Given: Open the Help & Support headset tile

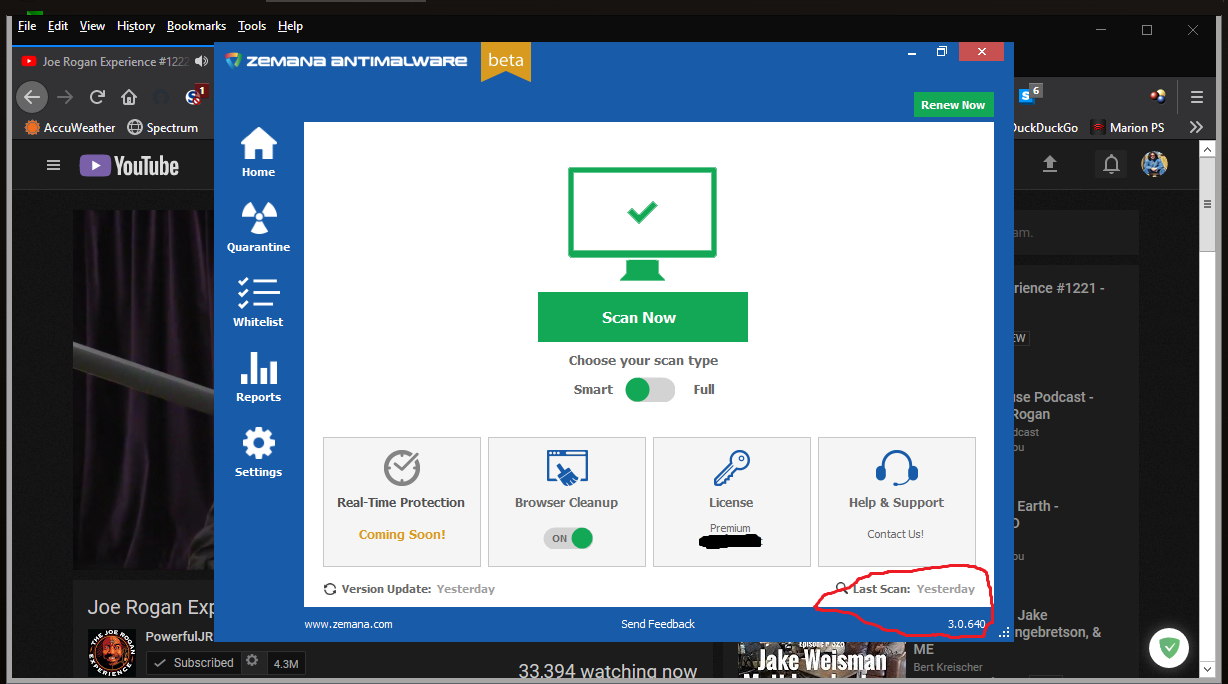Looking at the screenshot, I should coord(897,502).
